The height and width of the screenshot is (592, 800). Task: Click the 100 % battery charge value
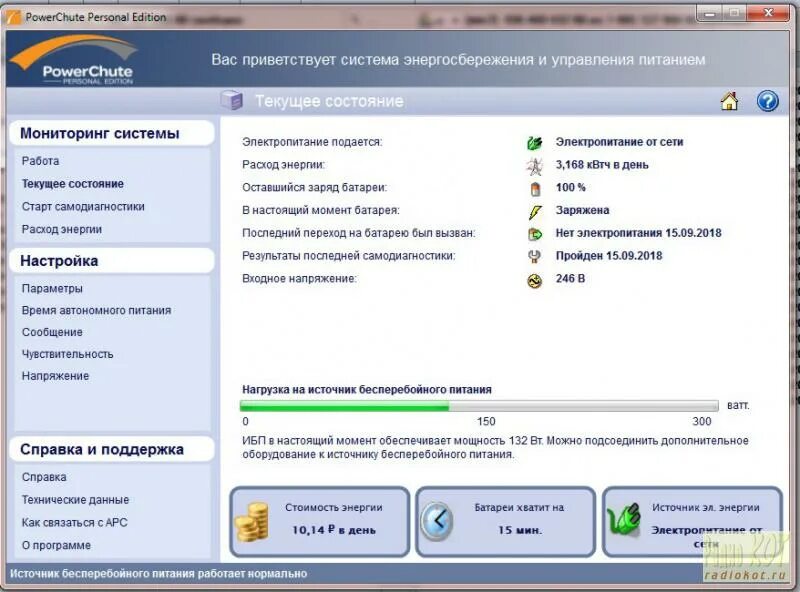click(570, 187)
